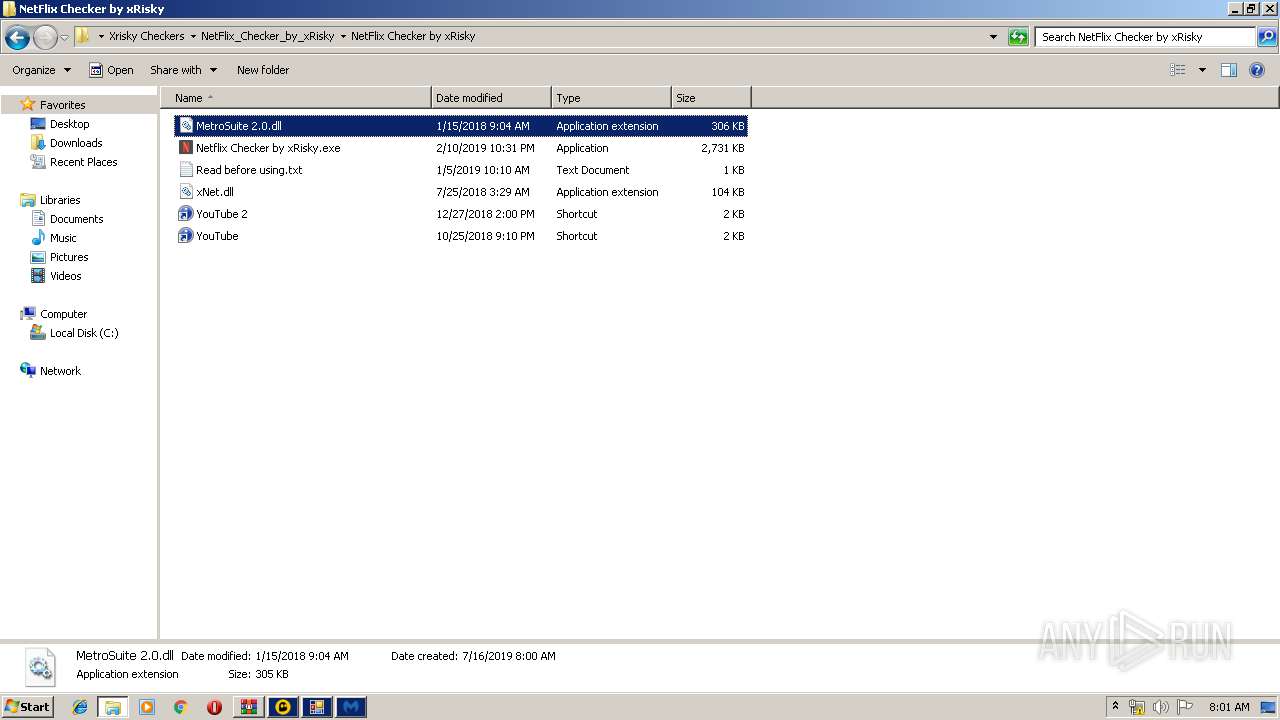Expand dropdown arrow before Xrisky Checkers breadcrumb
This screenshot has width=1280, height=720.
point(100,36)
